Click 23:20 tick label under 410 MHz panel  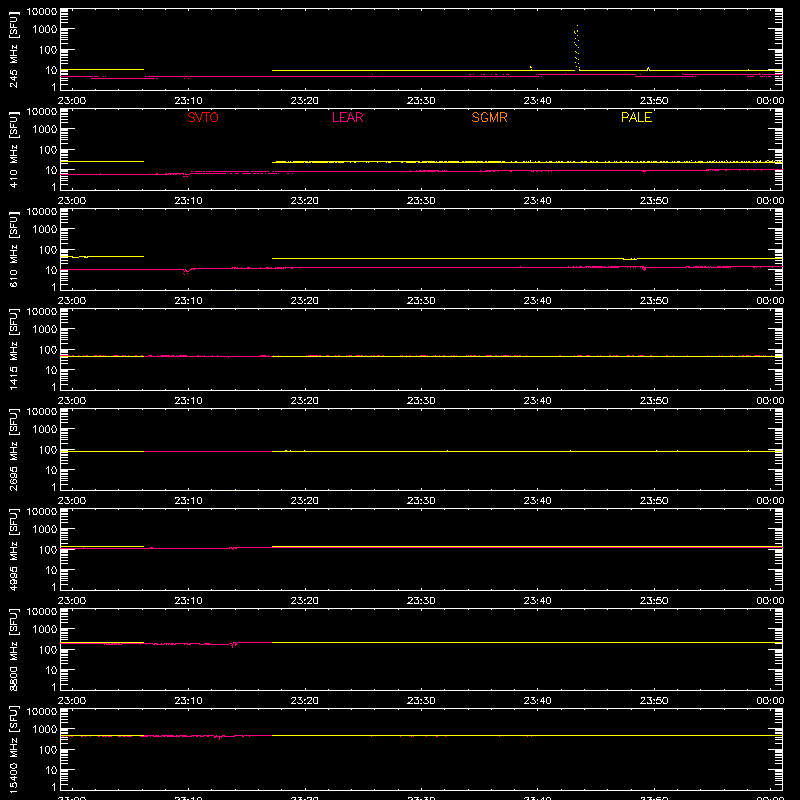coord(305,201)
